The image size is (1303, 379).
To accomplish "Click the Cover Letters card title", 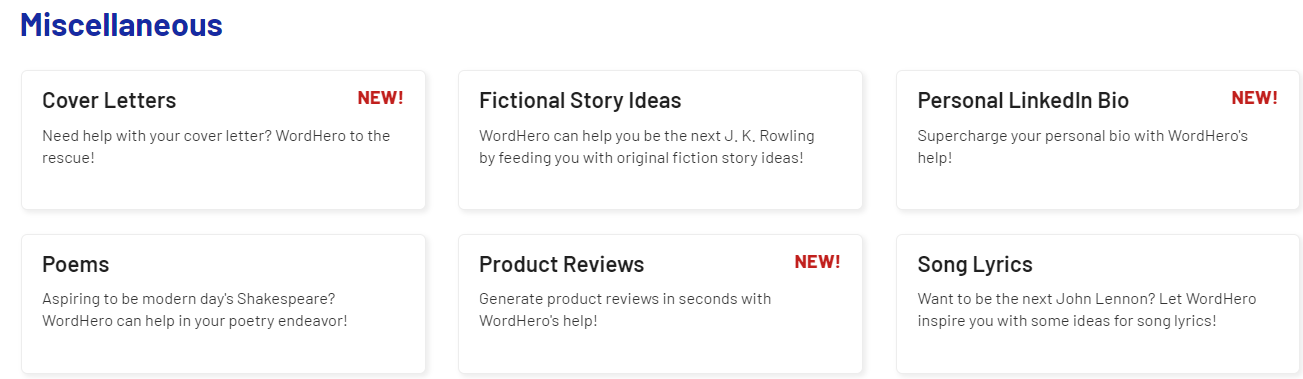I will pos(109,101).
